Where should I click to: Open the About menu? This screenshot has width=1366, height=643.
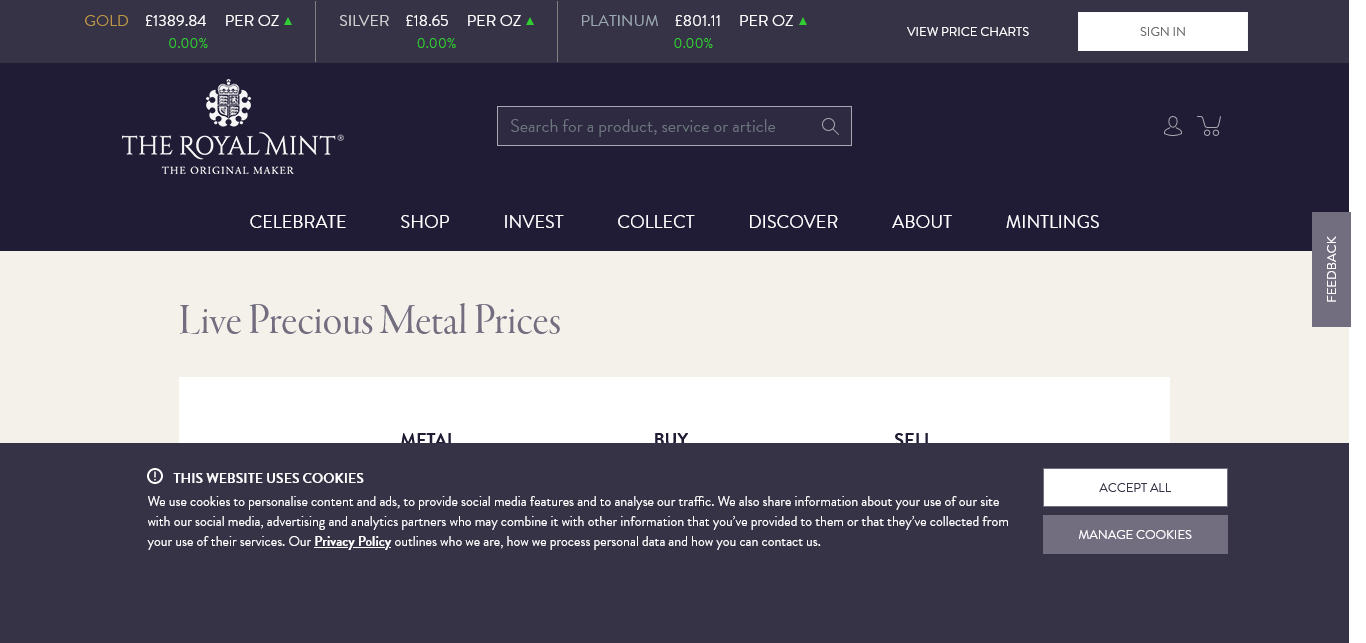(922, 222)
